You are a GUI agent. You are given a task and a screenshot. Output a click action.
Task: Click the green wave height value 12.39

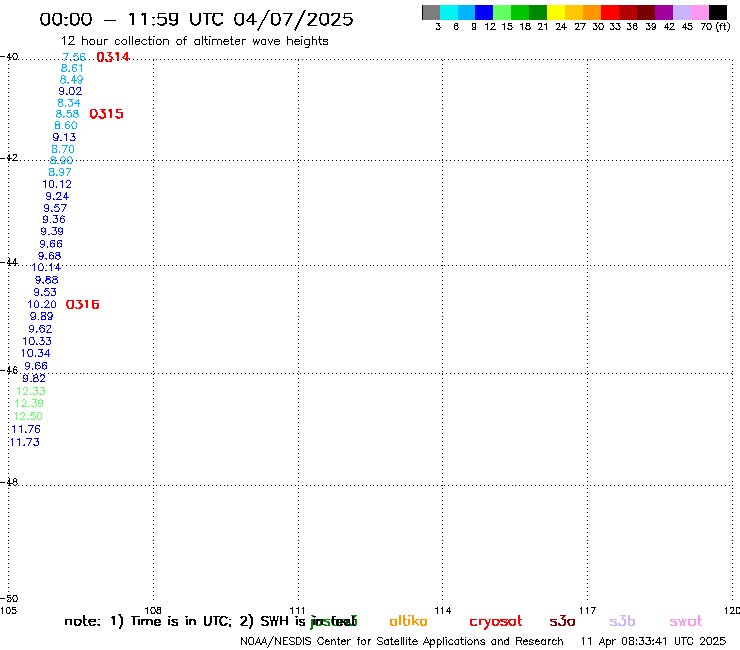tap(29, 403)
